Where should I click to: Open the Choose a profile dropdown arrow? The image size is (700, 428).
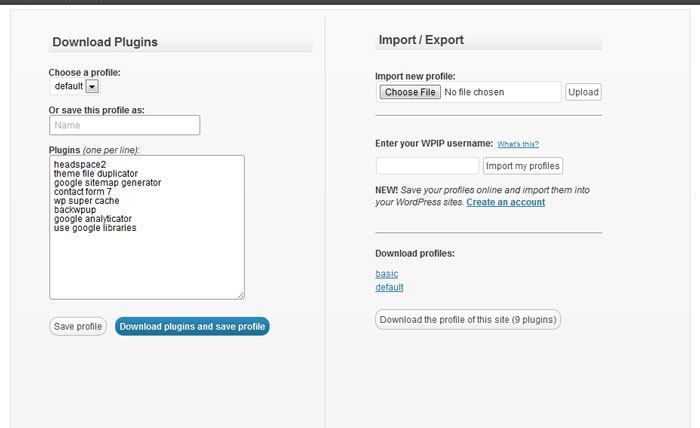tap(92, 86)
